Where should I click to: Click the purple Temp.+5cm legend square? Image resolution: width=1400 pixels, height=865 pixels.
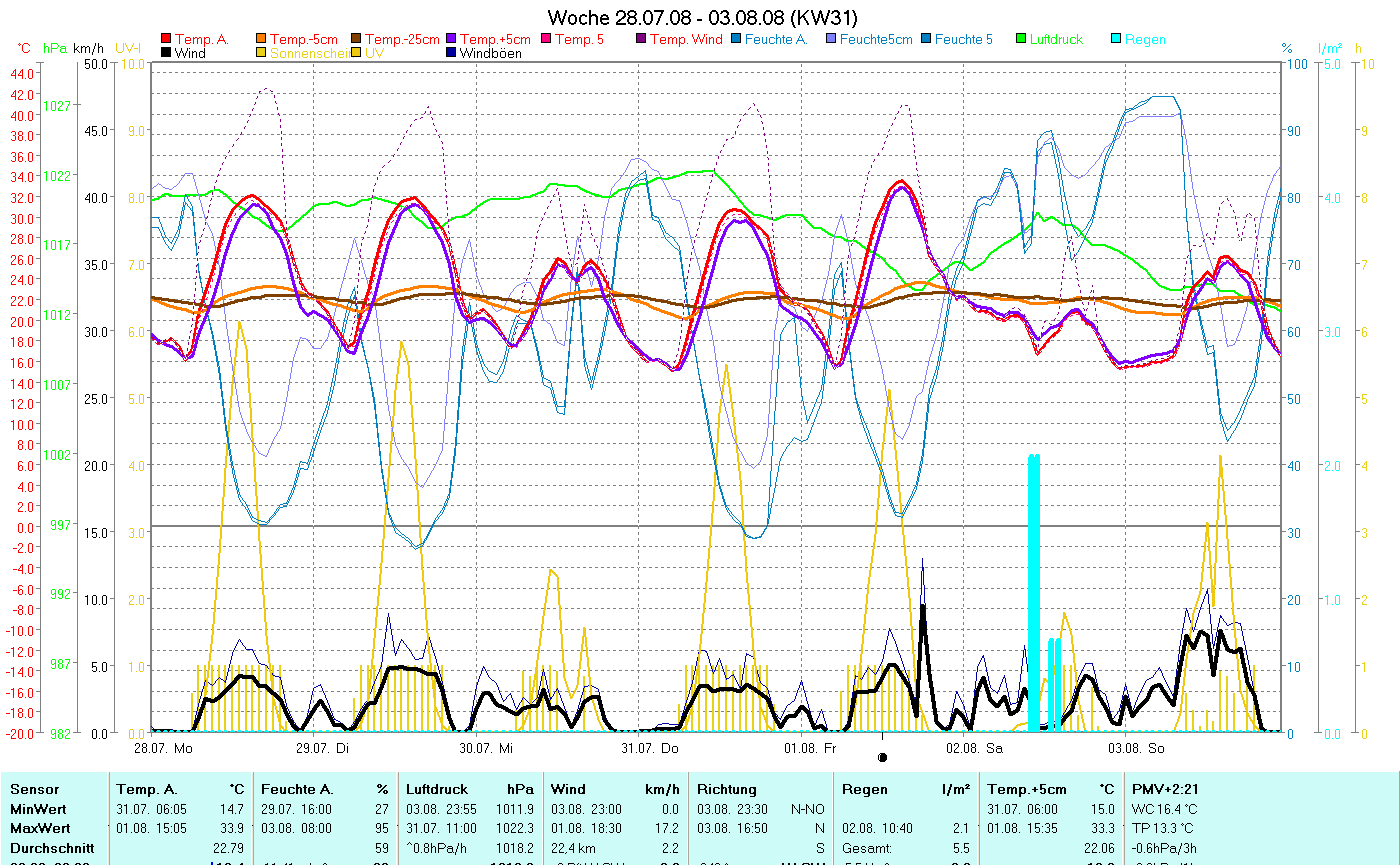coord(451,40)
